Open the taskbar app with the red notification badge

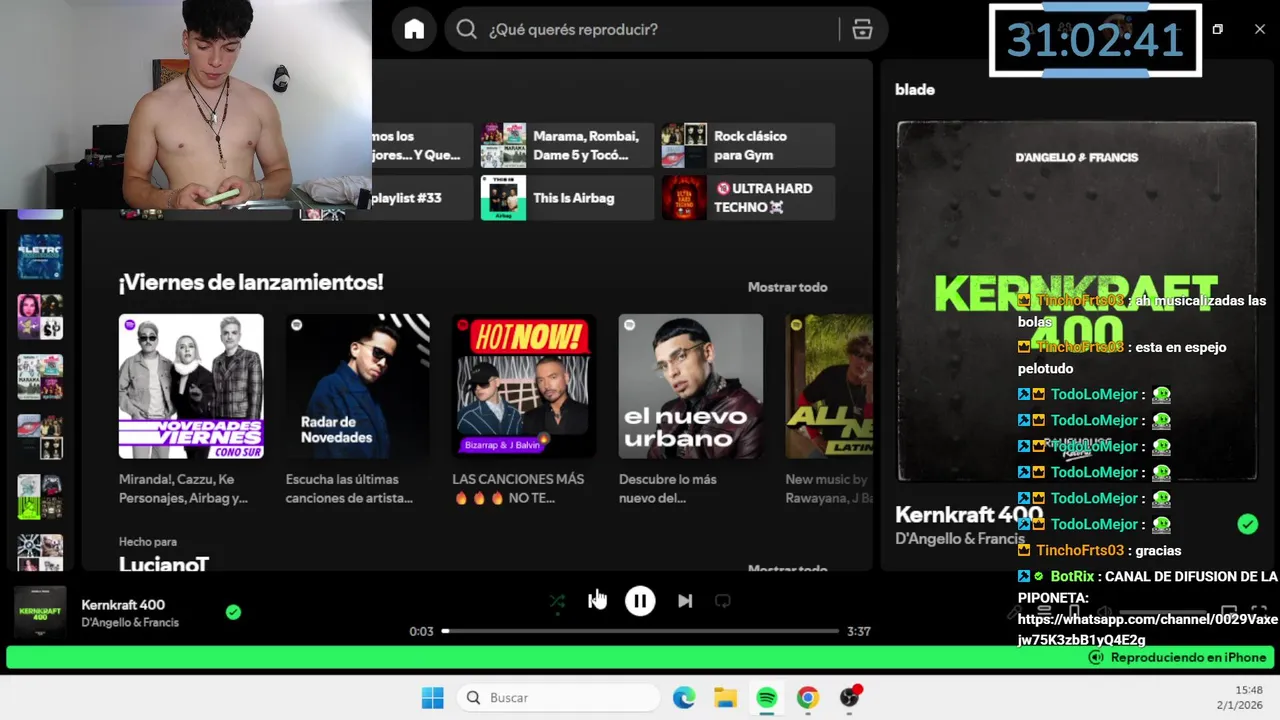coord(850,697)
